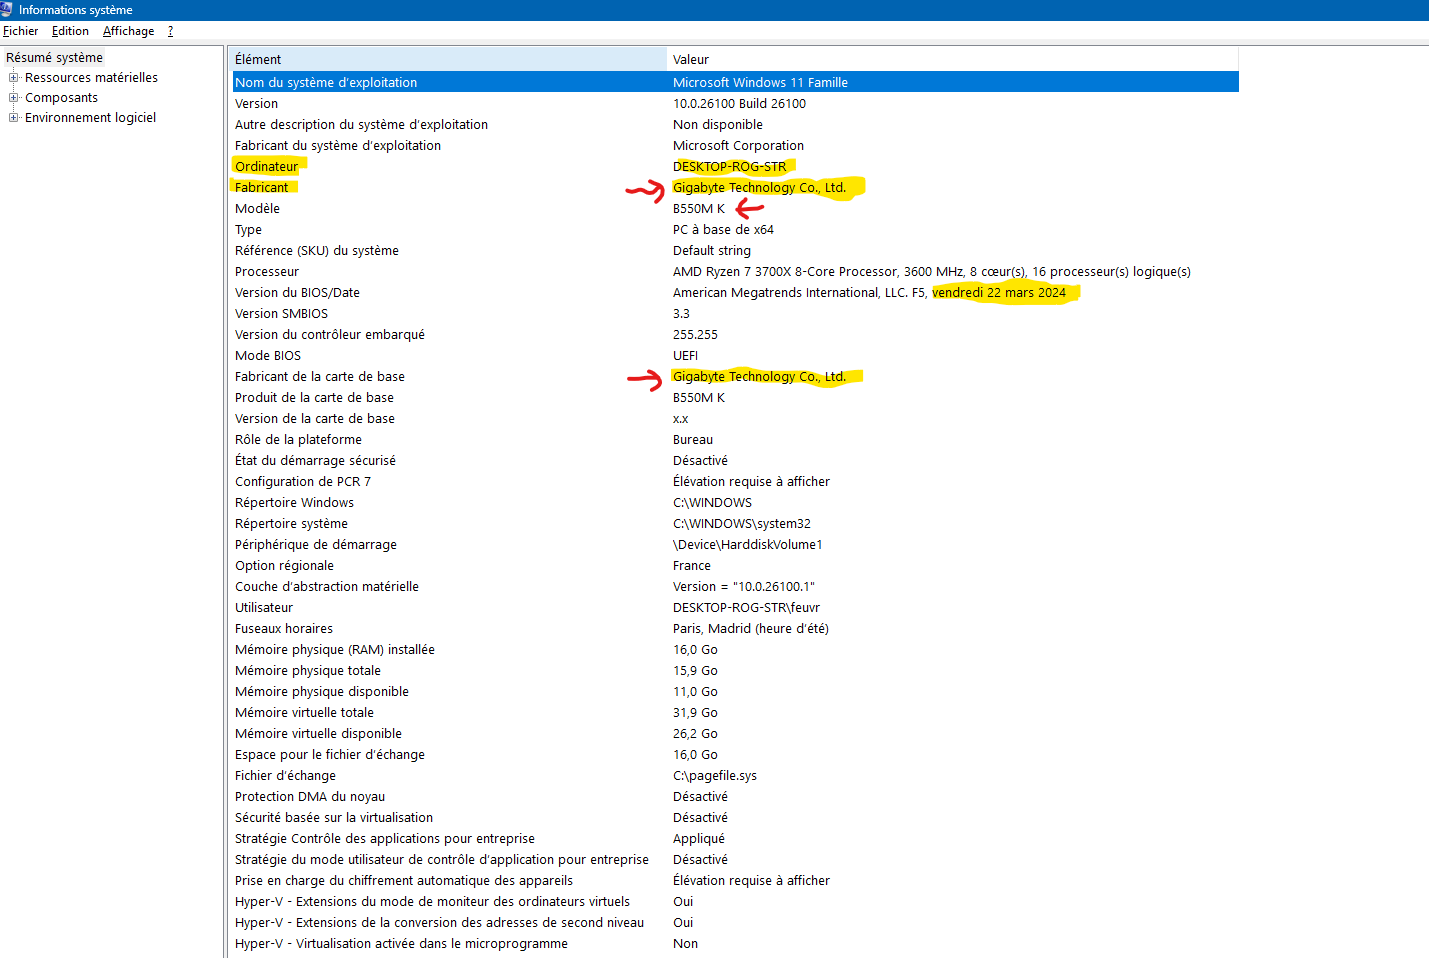Select the Fuseaux horaires row
1429x958 pixels.
[284, 629]
